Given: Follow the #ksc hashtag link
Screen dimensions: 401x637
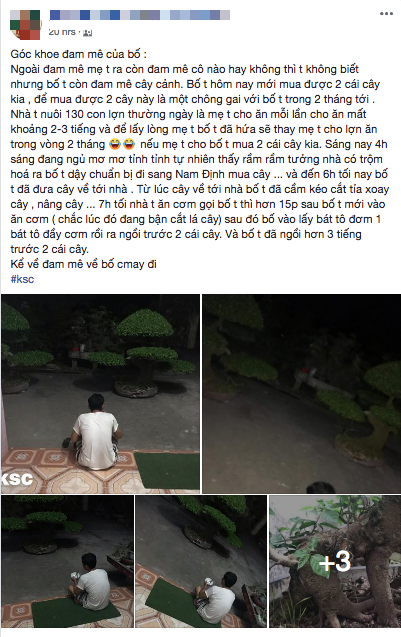Looking at the screenshot, I should click(22, 279).
